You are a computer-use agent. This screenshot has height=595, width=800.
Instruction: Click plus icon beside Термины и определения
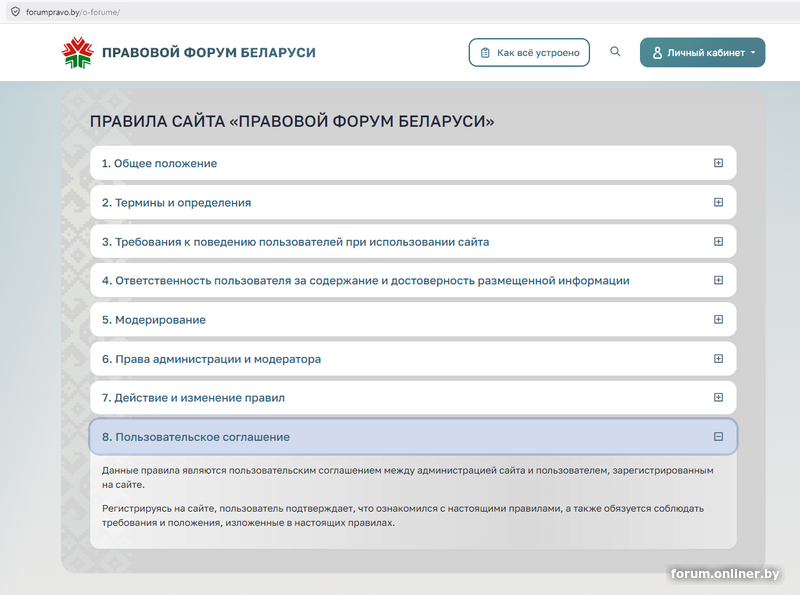(x=718, y=202)
